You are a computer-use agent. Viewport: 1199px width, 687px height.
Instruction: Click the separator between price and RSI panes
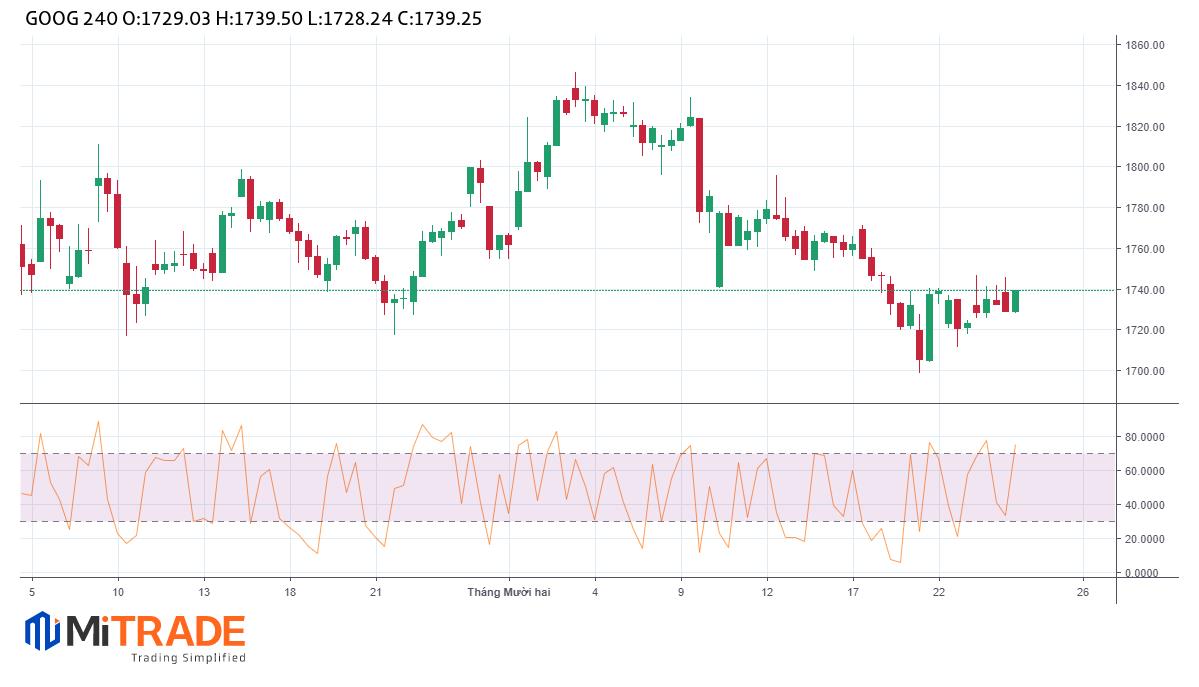(x=560, y=403)
